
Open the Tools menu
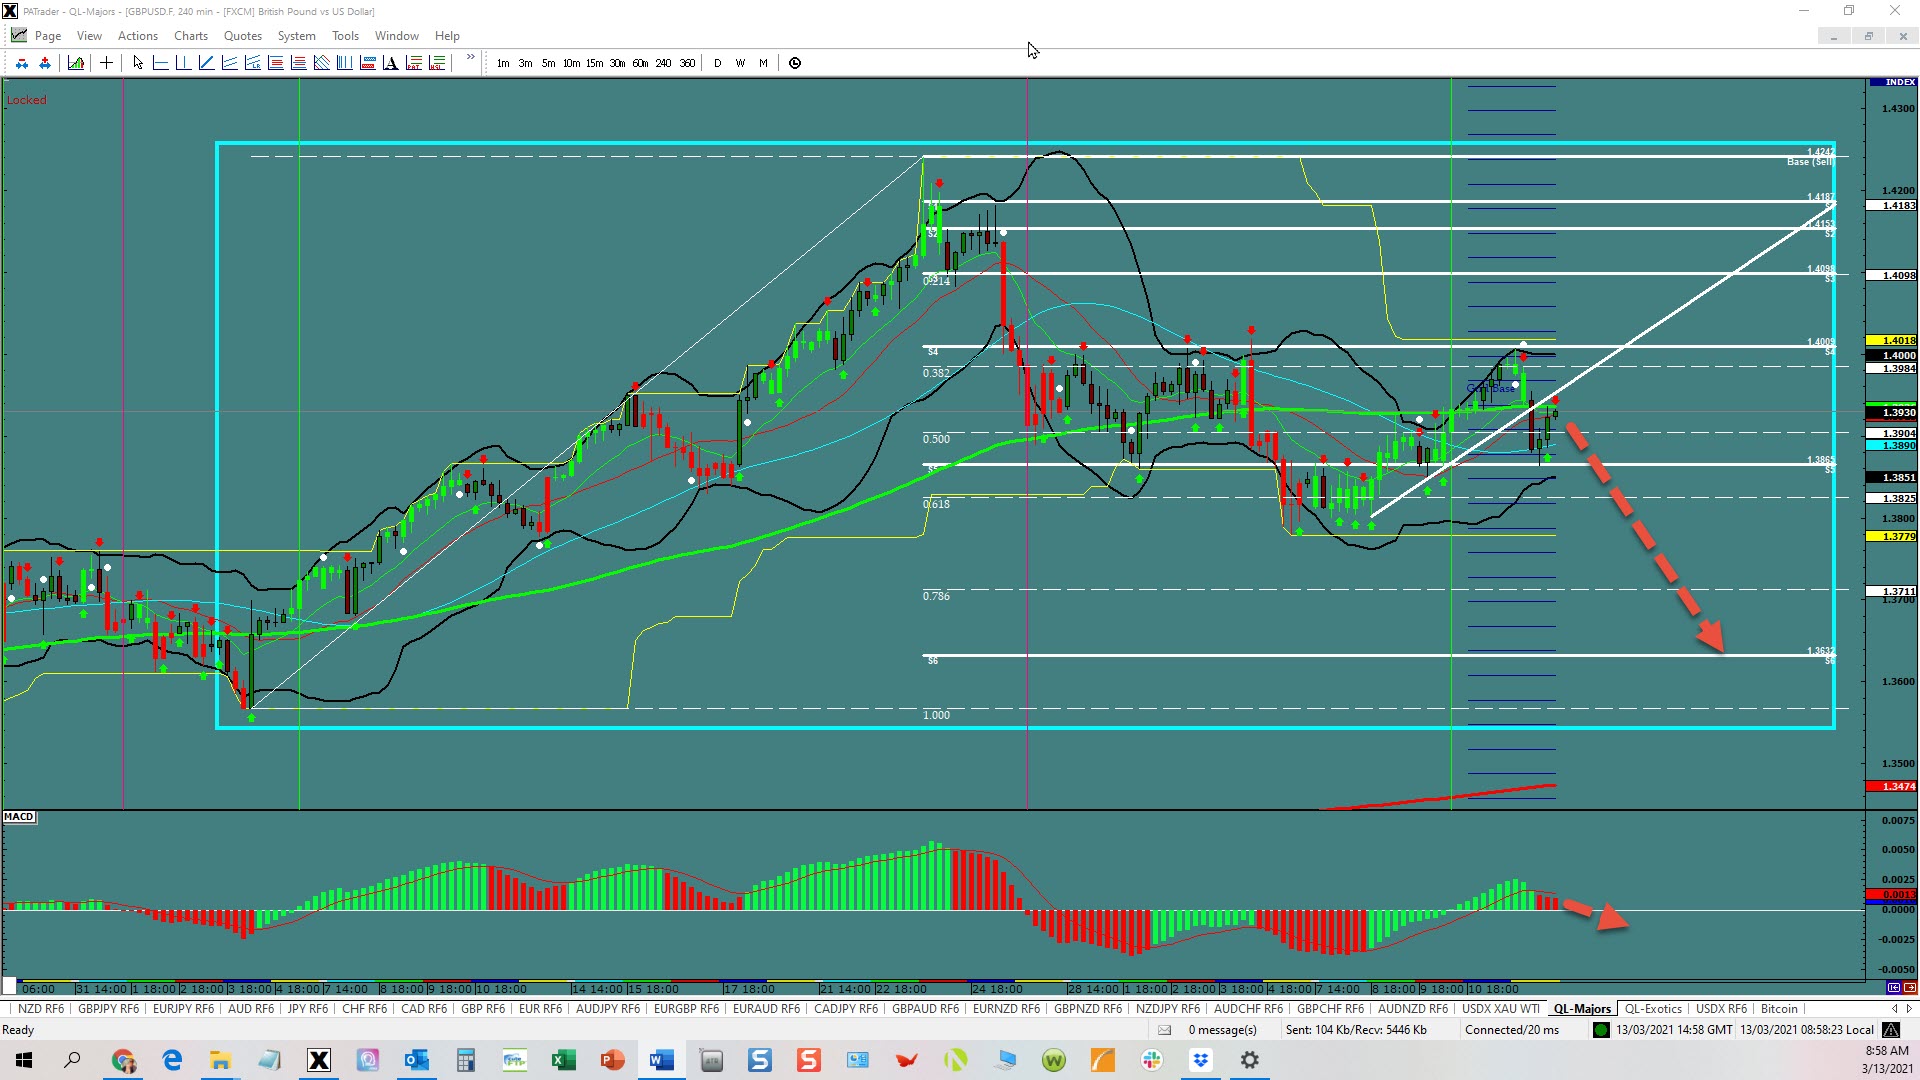click(345, 36)
